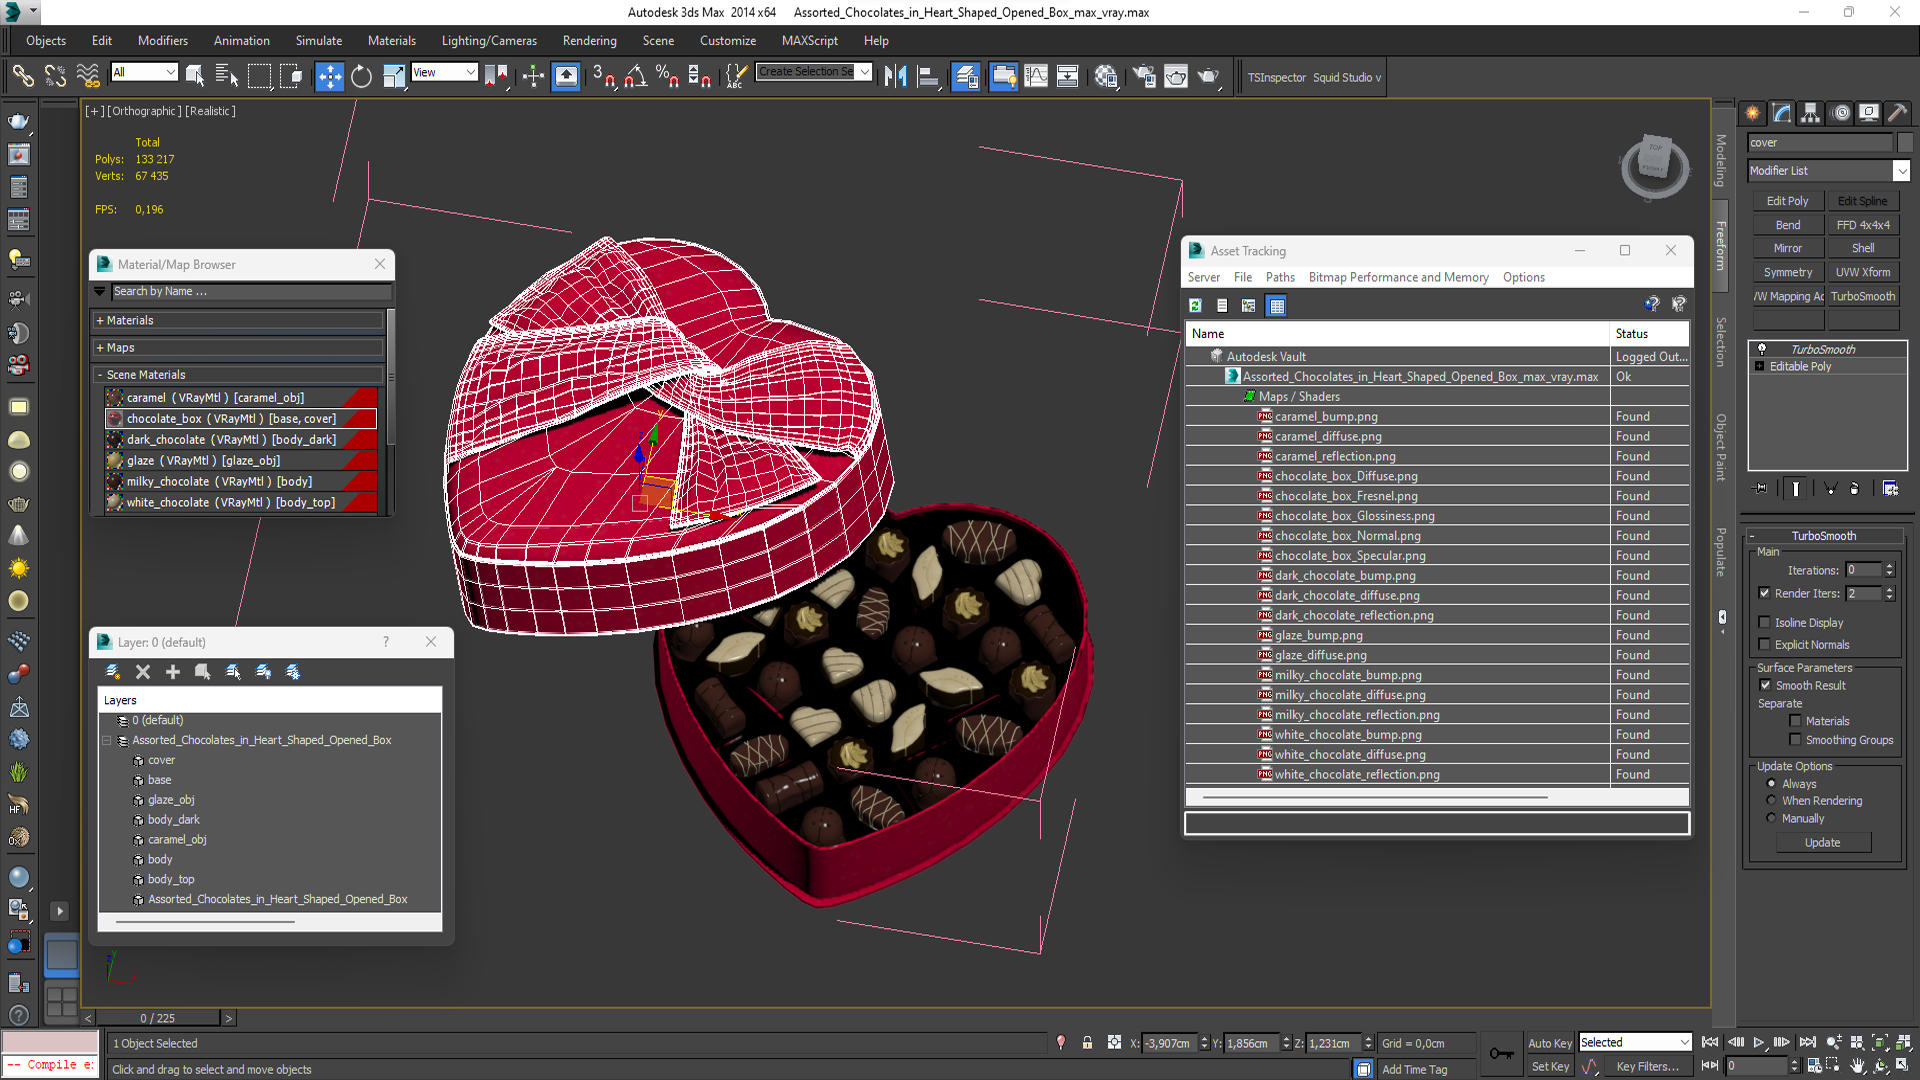Open the Select by Name tool
The width and height of the screenshot is (1920, 1080).
click(x=227, y=77)
